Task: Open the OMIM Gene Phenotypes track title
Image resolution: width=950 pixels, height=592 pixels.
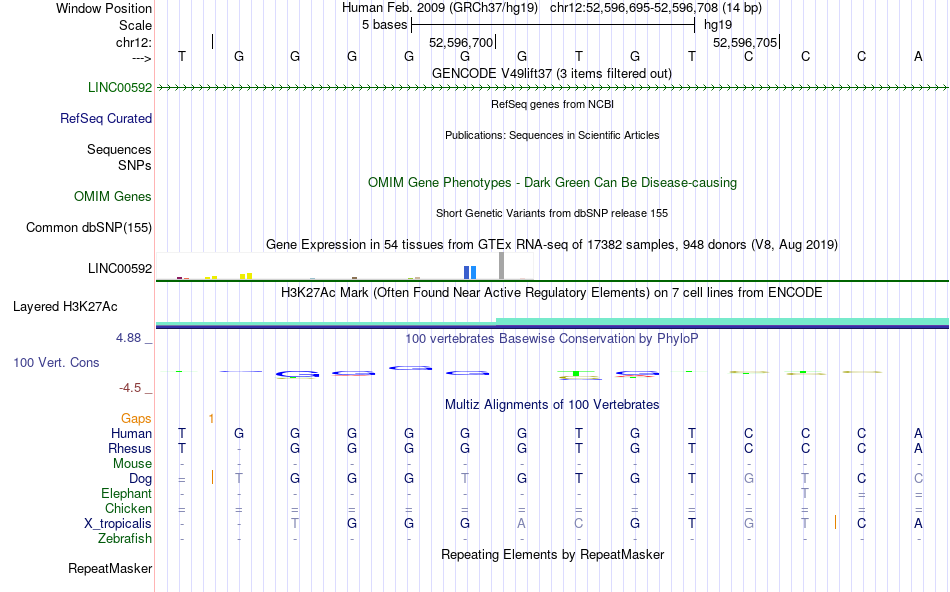Action: point(552,182)
